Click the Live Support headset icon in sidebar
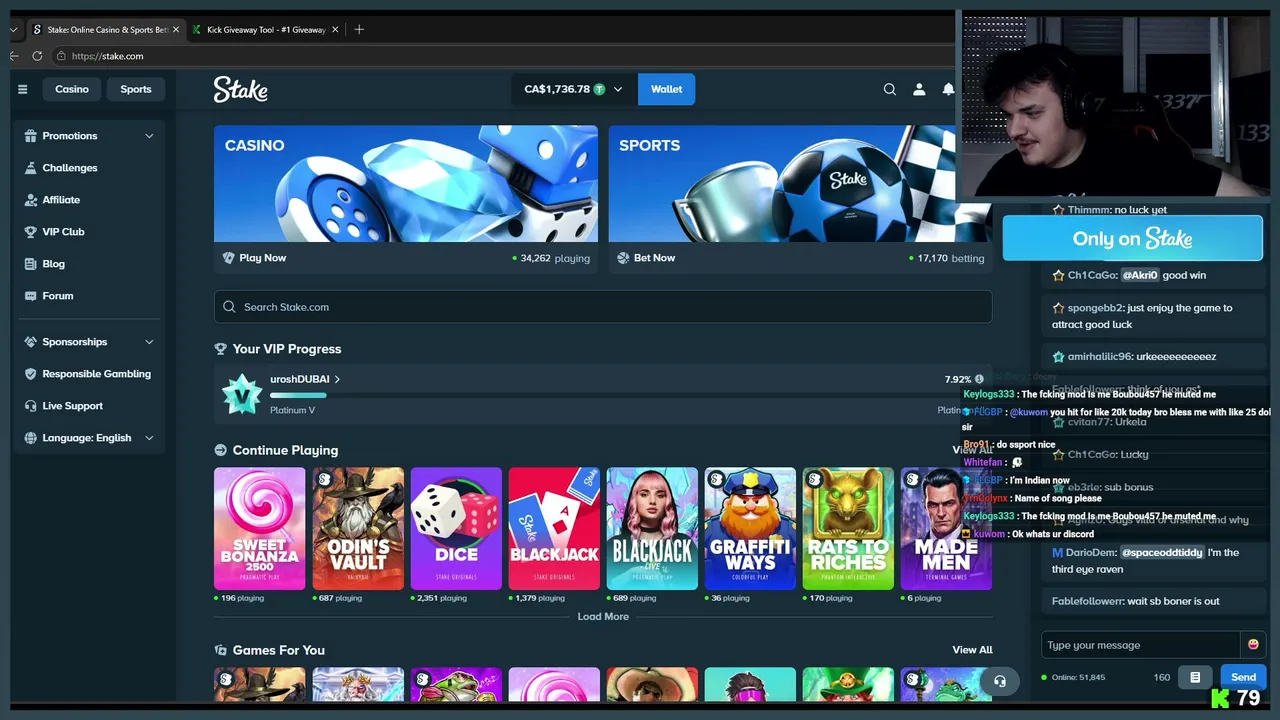Screen dimensions: 1280x720 point(30,406)
